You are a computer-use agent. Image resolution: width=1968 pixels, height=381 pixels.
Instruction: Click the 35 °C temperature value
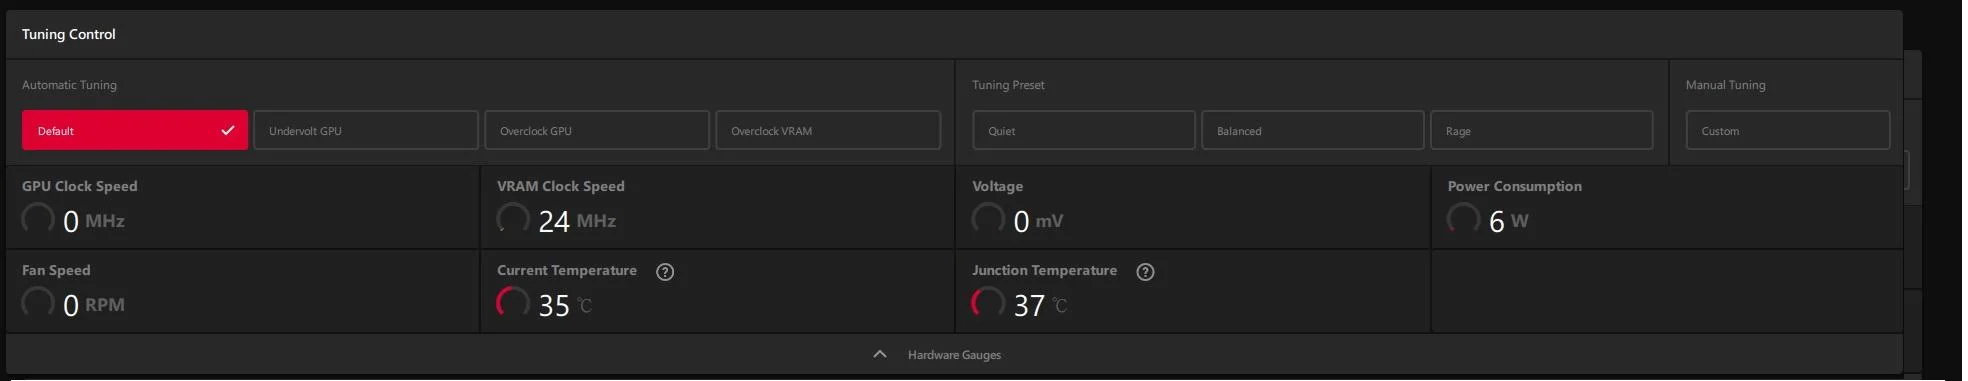[x=565, y=305]
